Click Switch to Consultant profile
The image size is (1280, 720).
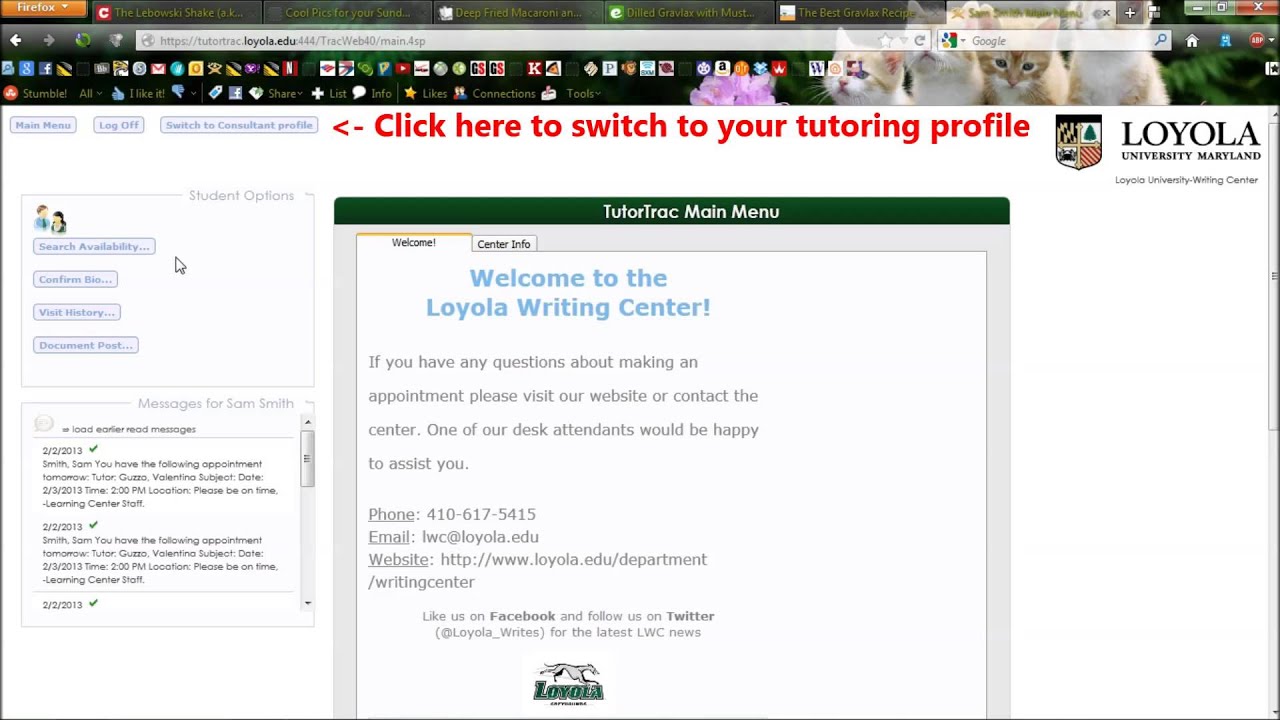tap(239, 125)
